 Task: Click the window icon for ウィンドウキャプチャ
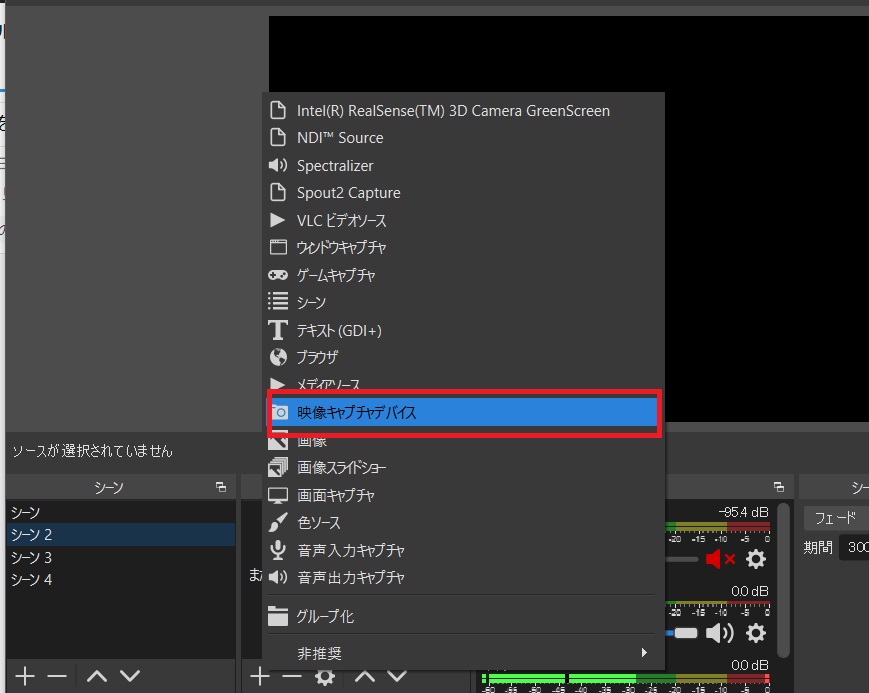click(x=278, y=247)
